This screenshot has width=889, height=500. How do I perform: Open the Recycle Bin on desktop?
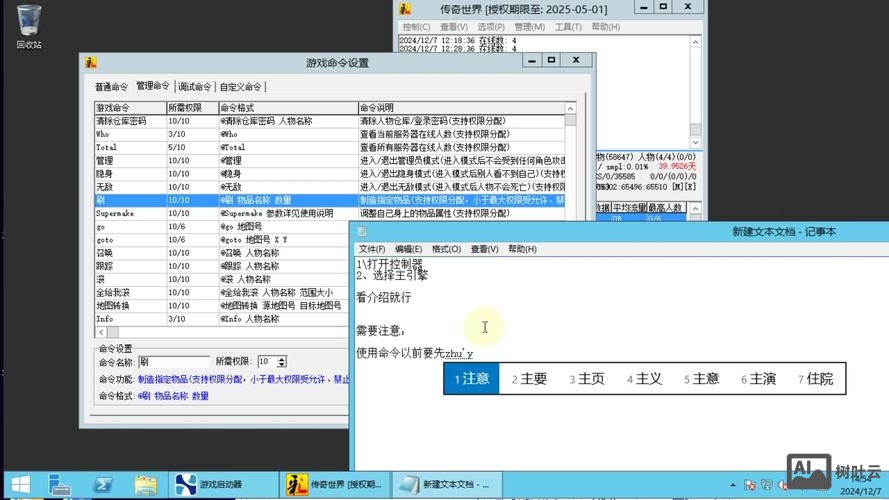29,24
